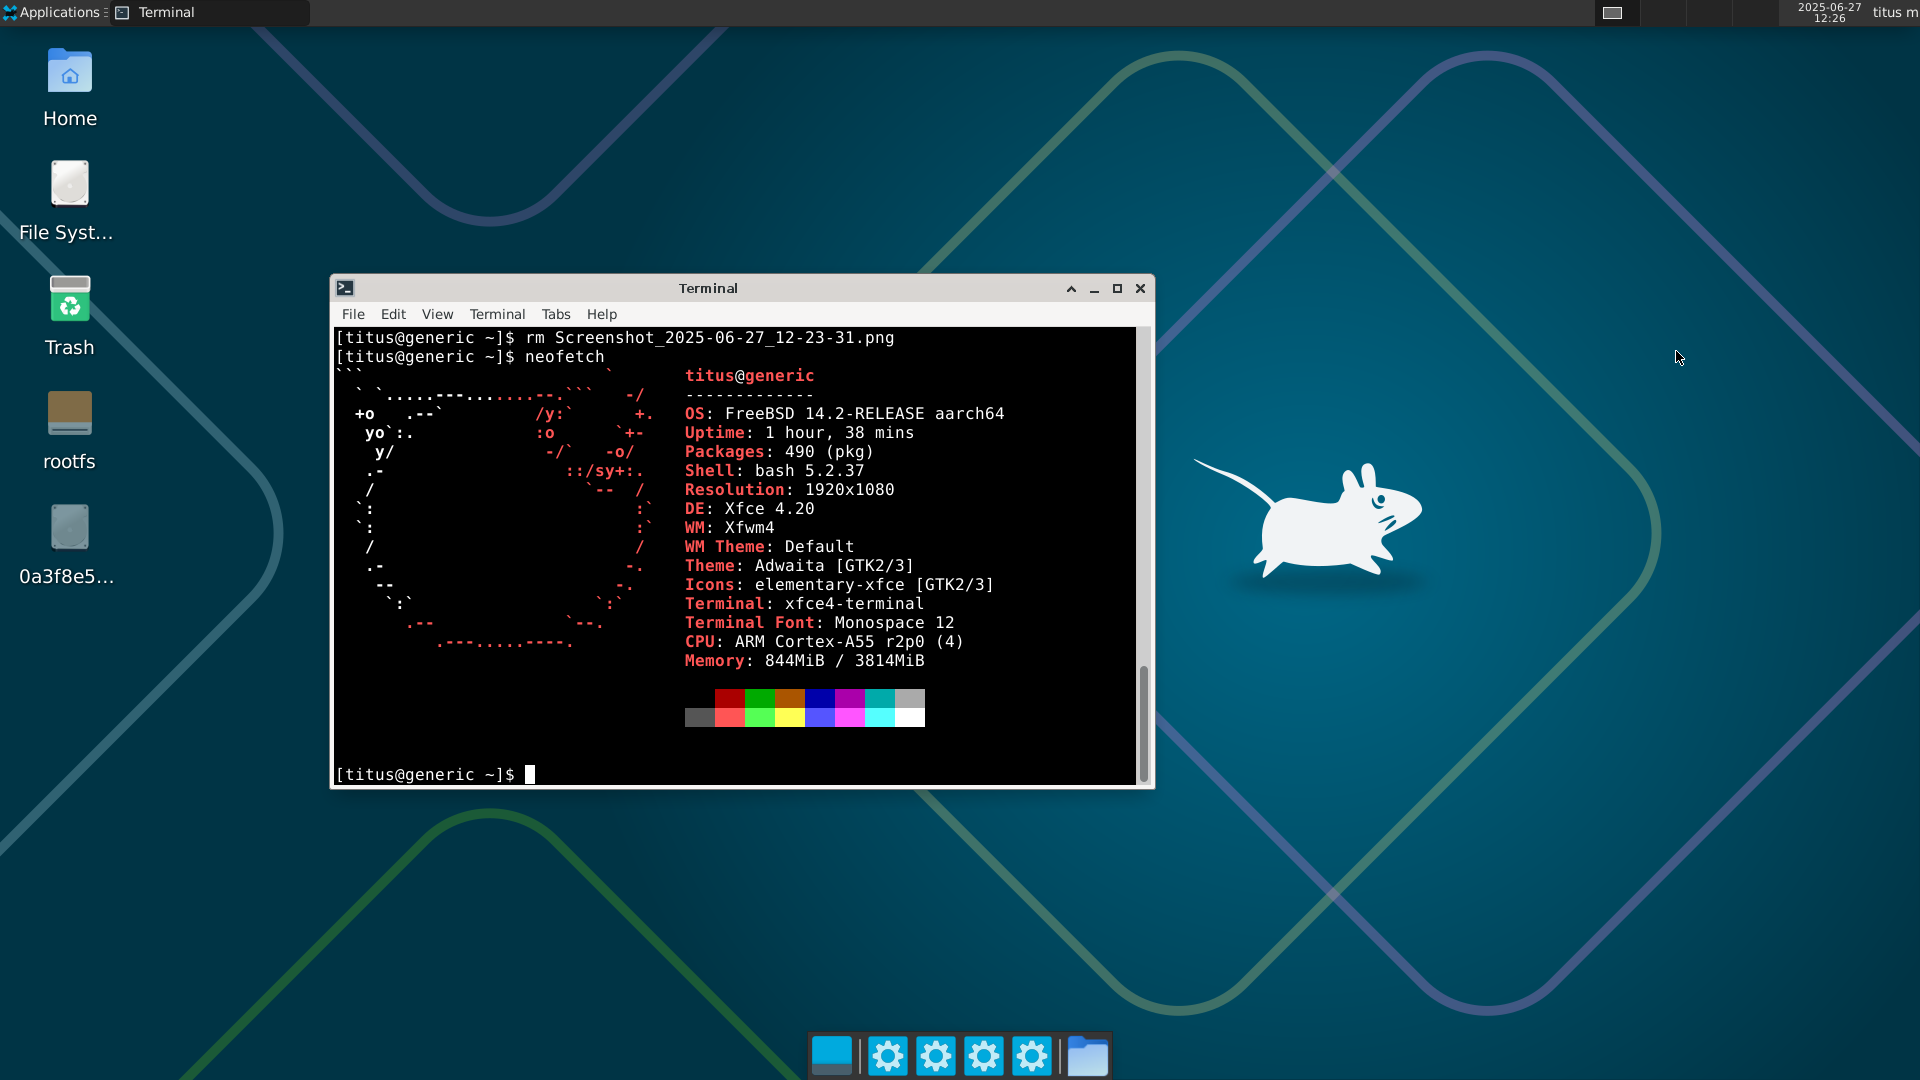1920x1080 pixels.
Task: Open the Tabs menu in the Terminal
Action: tap(555, 314)
